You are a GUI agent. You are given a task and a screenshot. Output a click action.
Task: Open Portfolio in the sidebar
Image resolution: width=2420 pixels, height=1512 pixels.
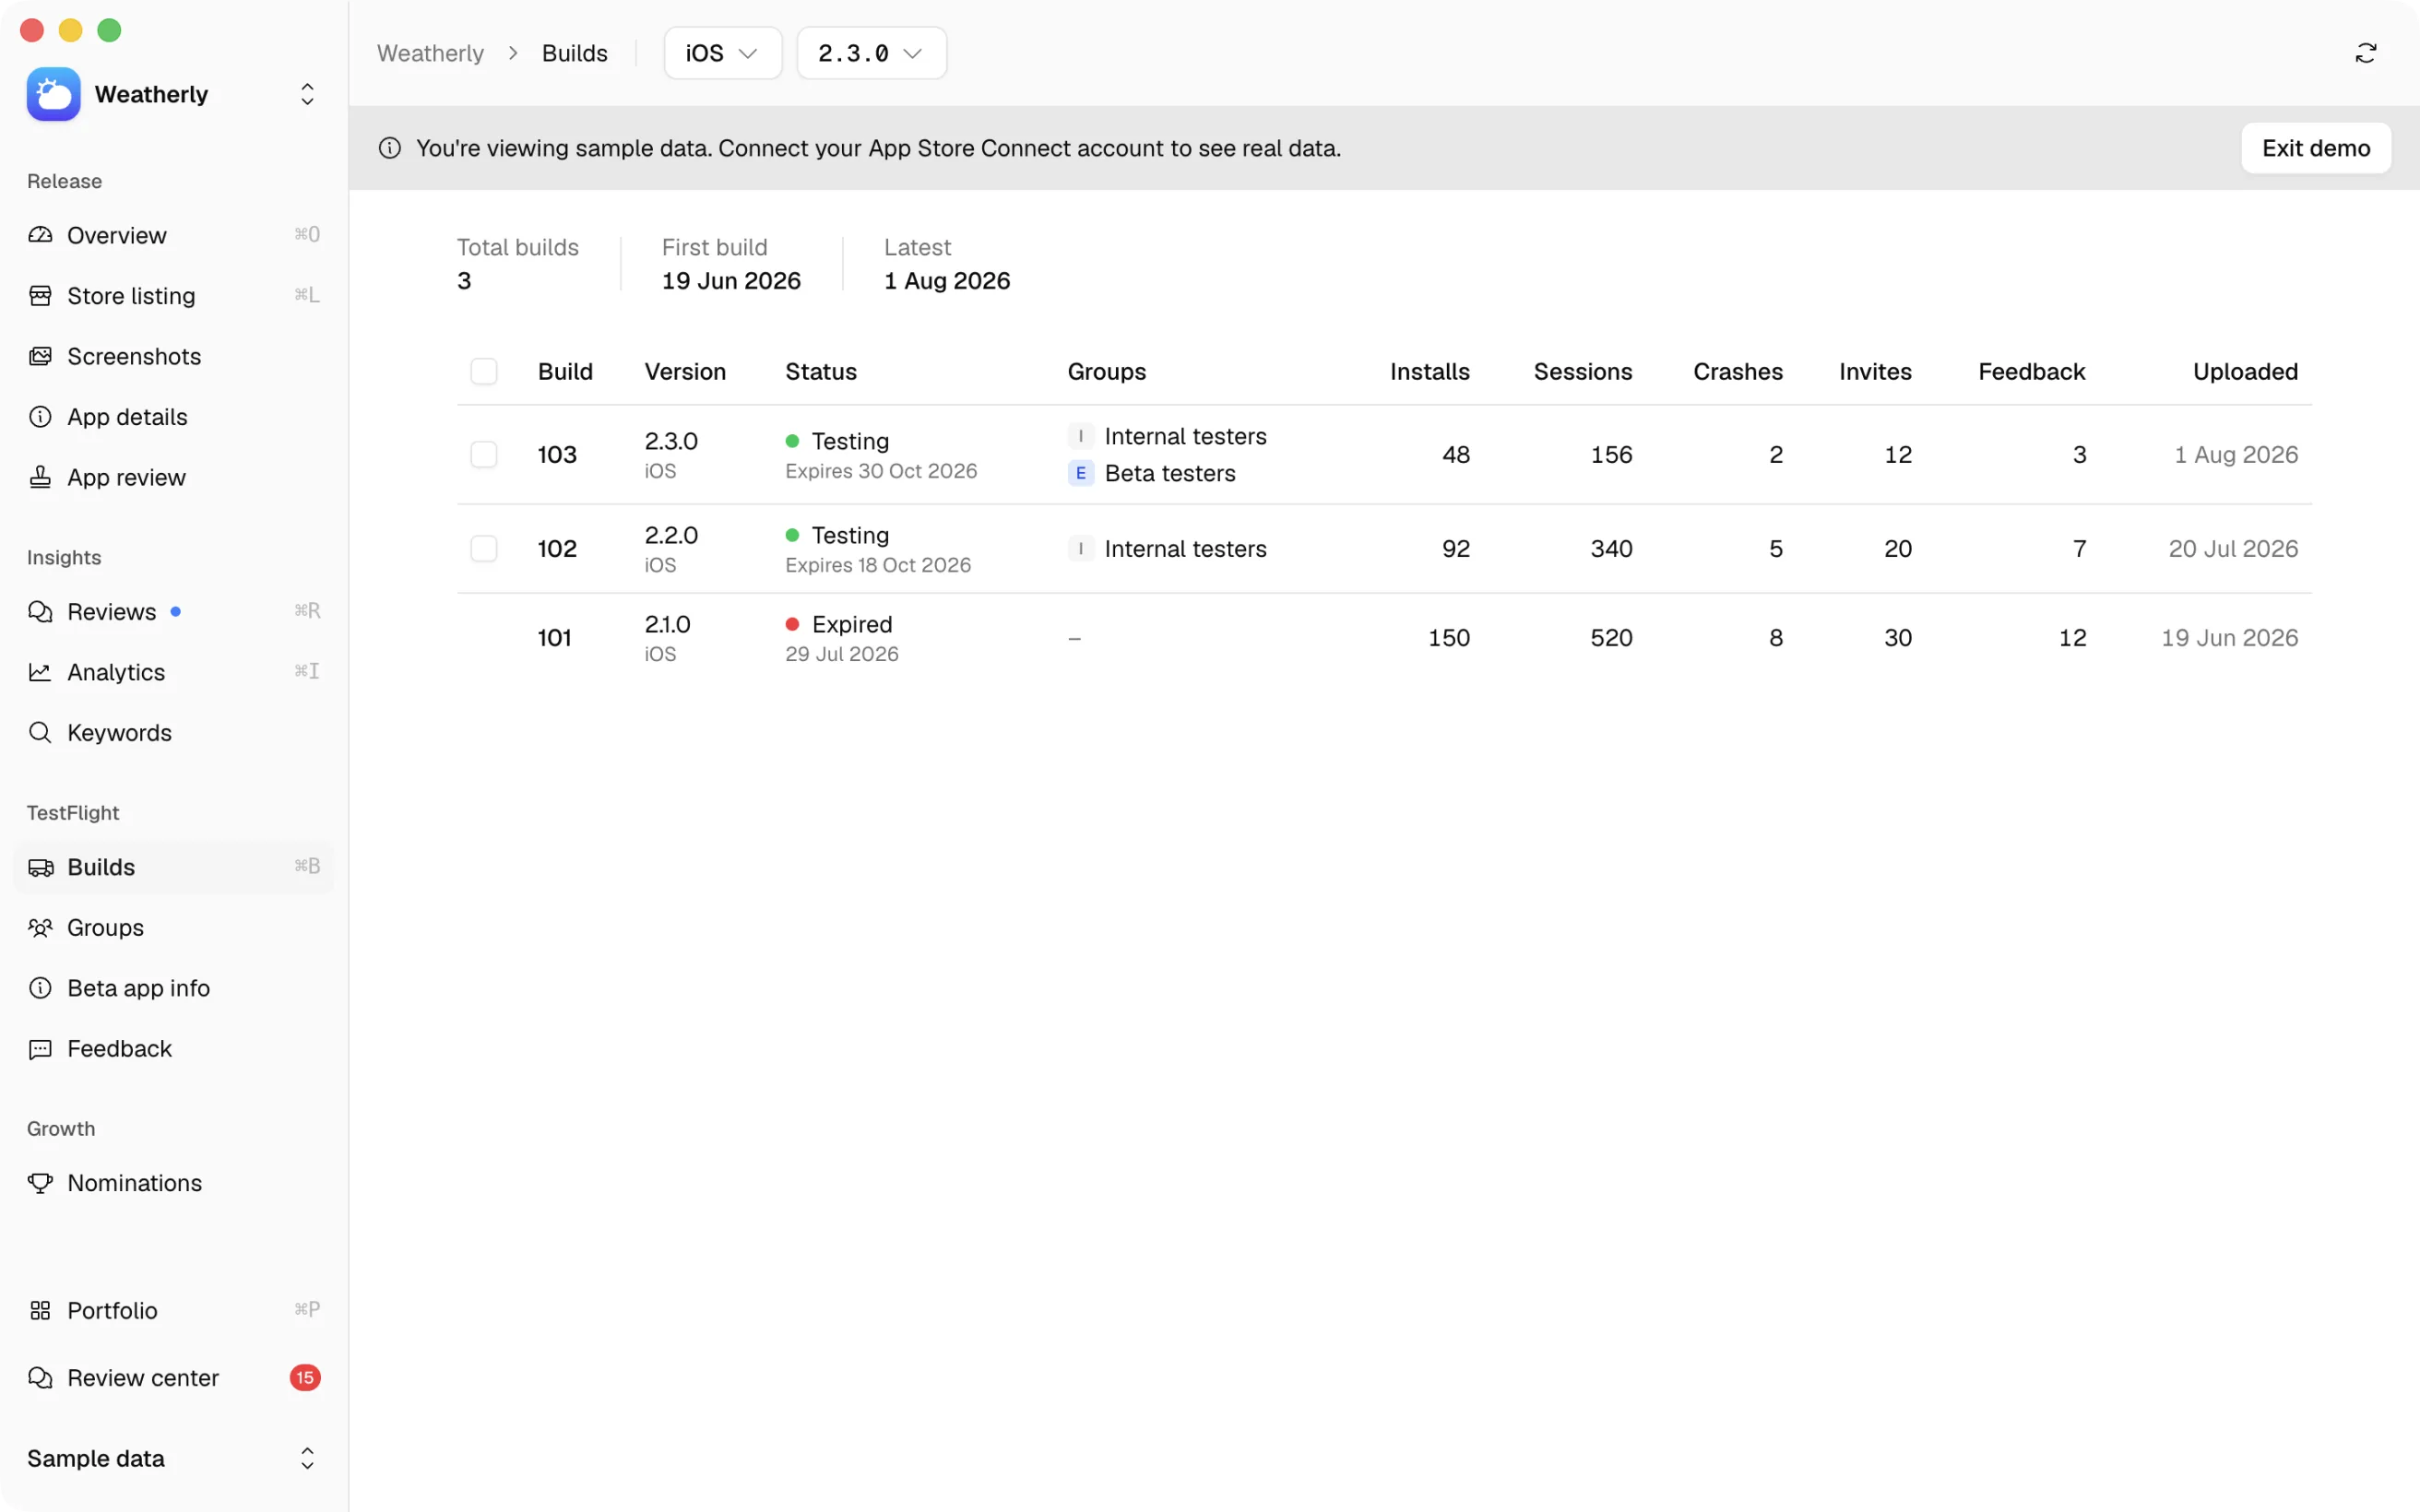tap(174, 1310)
